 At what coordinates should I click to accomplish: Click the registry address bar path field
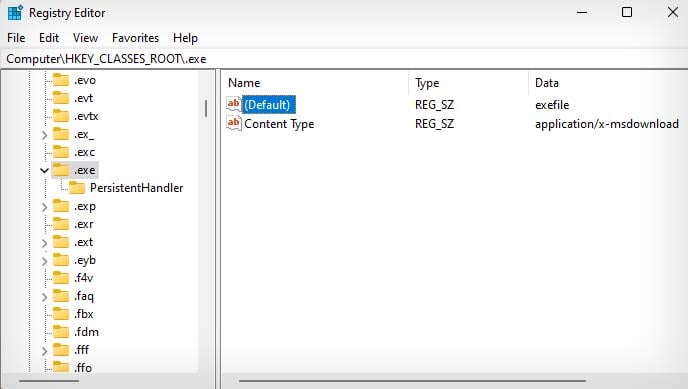coord(344,59)
